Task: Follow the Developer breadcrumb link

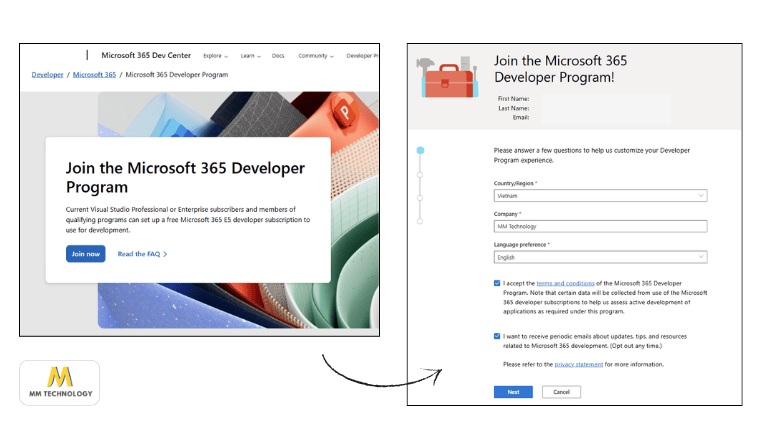Action: pyautogui.click(x=48, y=75)
